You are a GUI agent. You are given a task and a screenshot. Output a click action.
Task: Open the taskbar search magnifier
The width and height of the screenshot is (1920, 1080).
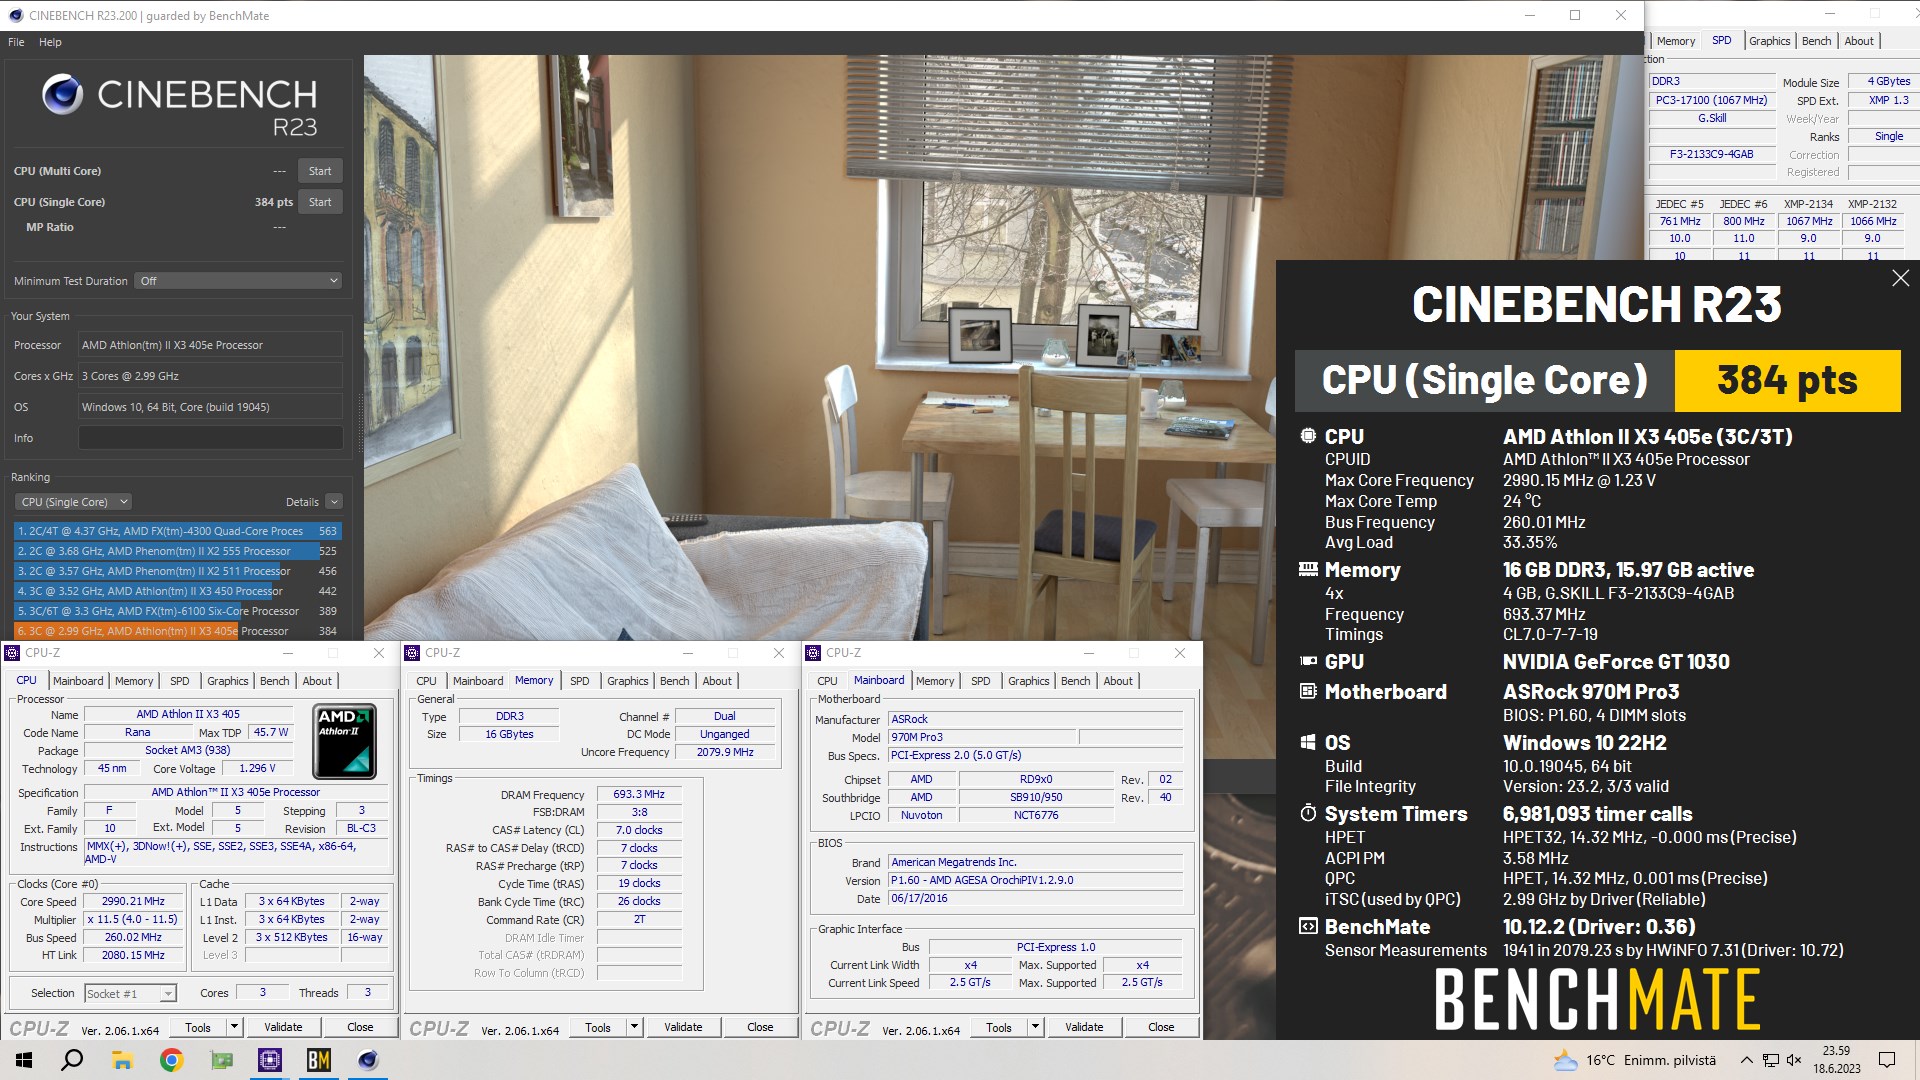(x=72, y=1060)
